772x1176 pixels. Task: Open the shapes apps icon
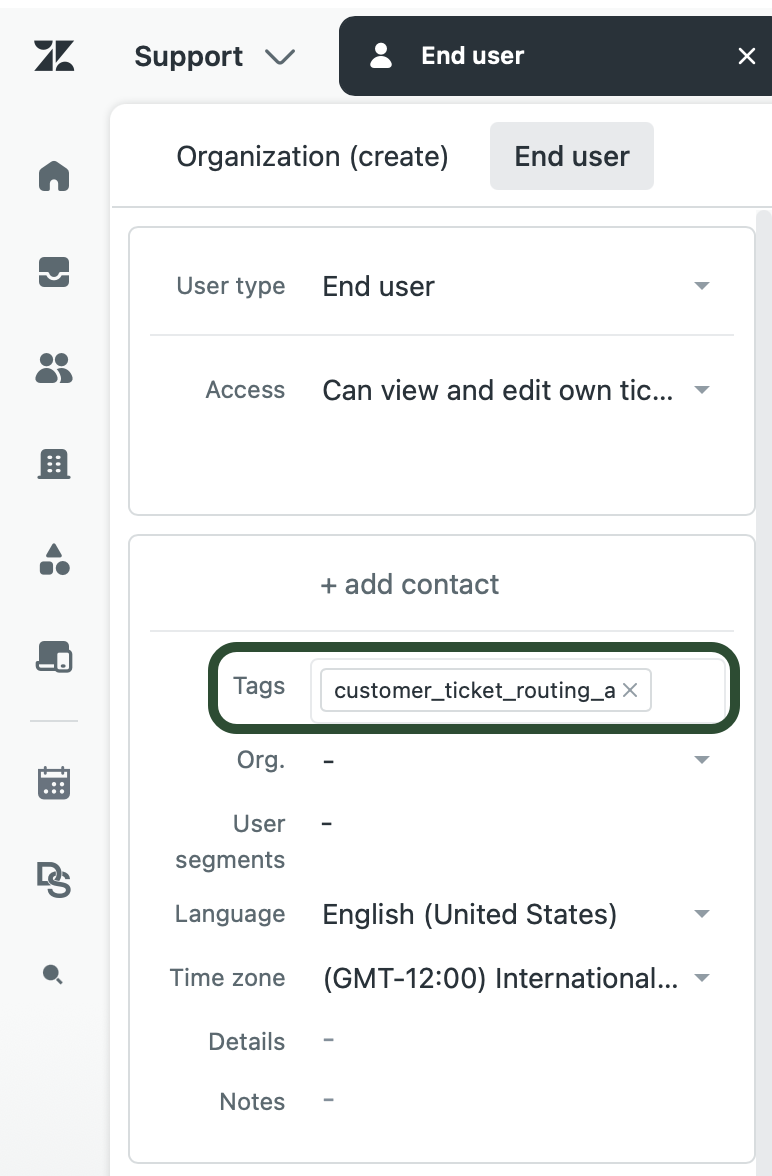click(x=54, y=560)
